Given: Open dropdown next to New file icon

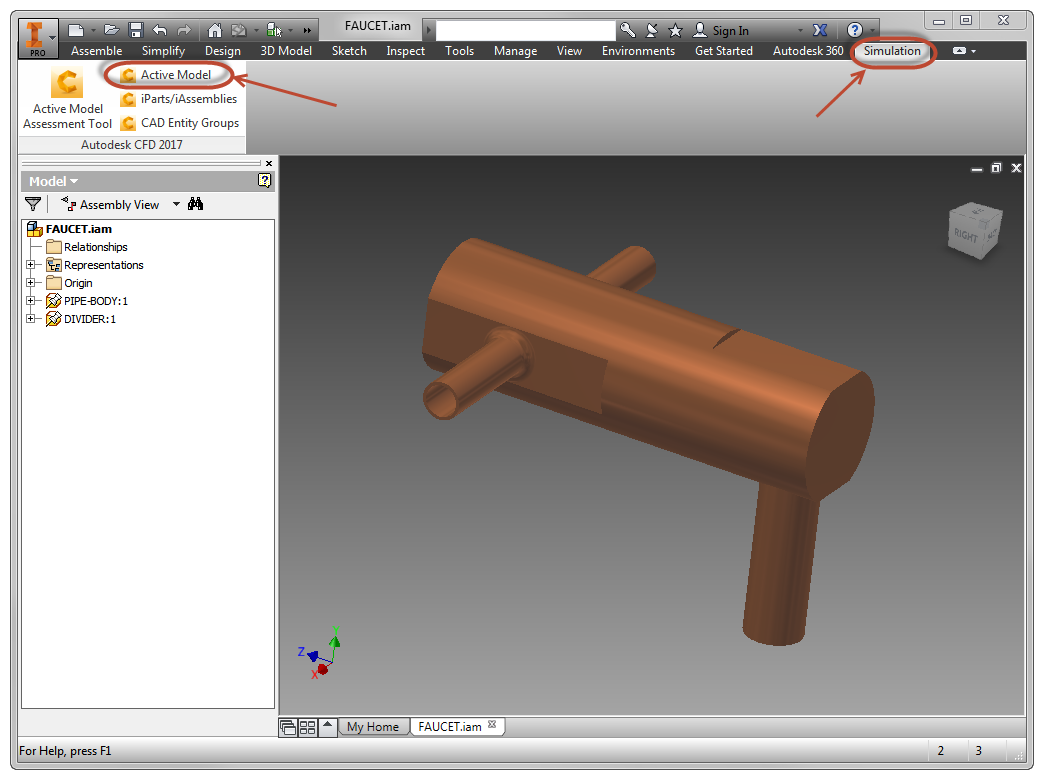Looking at the screenshot, I should point(93,31).
